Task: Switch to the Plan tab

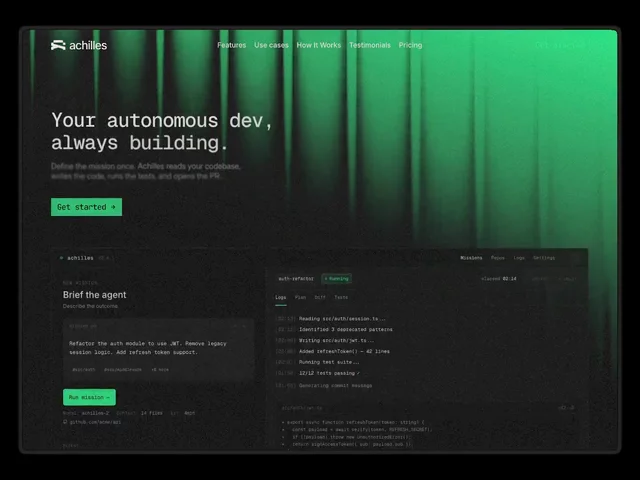Action: 300,298
